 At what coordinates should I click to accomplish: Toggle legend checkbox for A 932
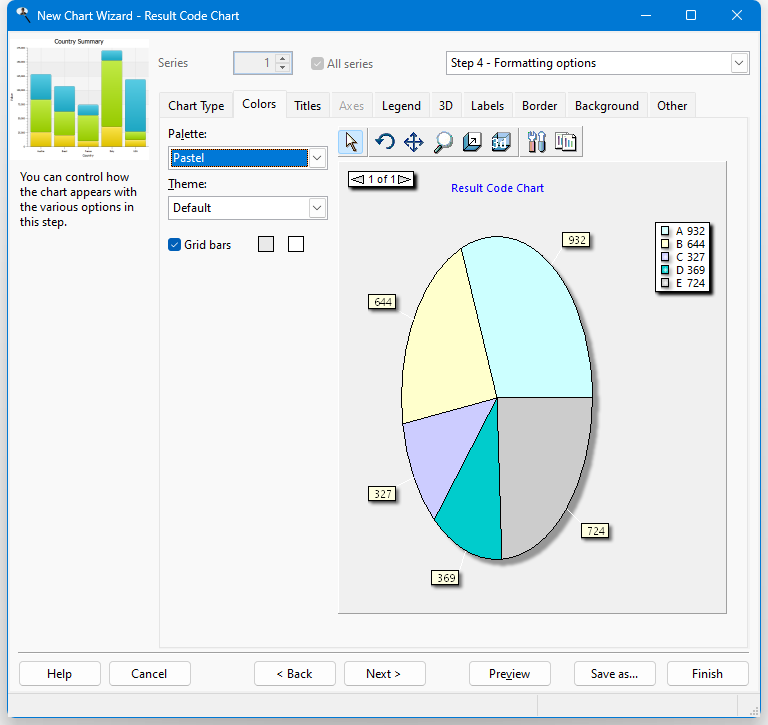tap(665, 231)
